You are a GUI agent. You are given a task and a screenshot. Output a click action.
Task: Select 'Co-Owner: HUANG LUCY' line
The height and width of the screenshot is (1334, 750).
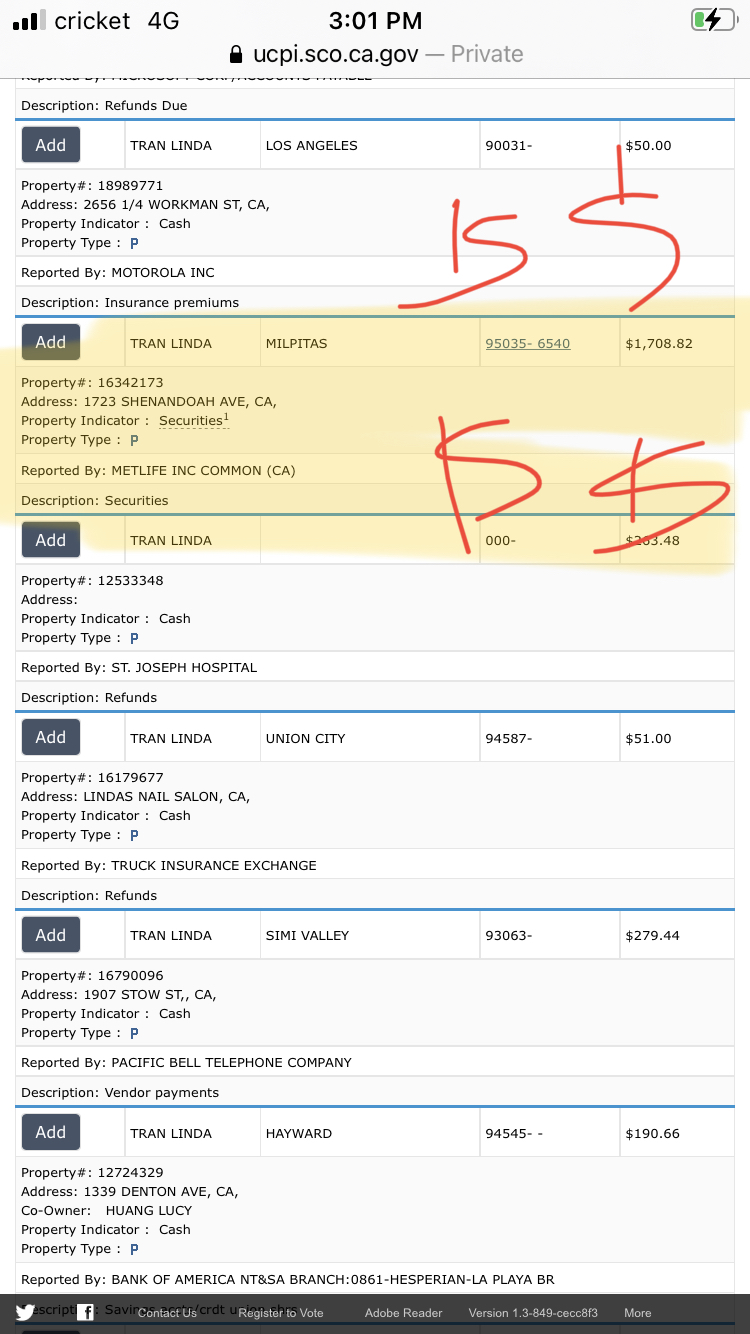107,1210
